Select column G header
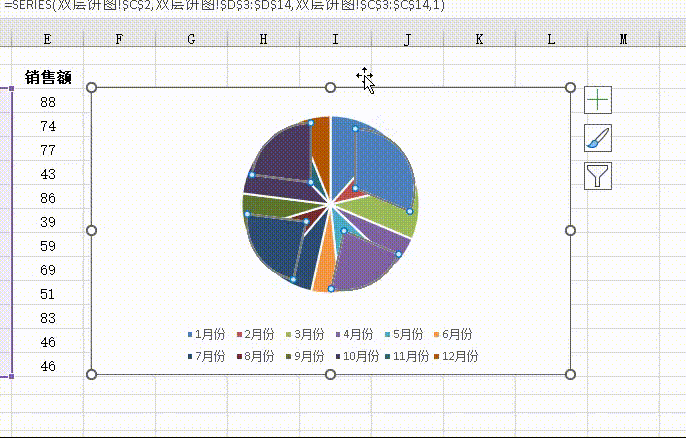 191,39
